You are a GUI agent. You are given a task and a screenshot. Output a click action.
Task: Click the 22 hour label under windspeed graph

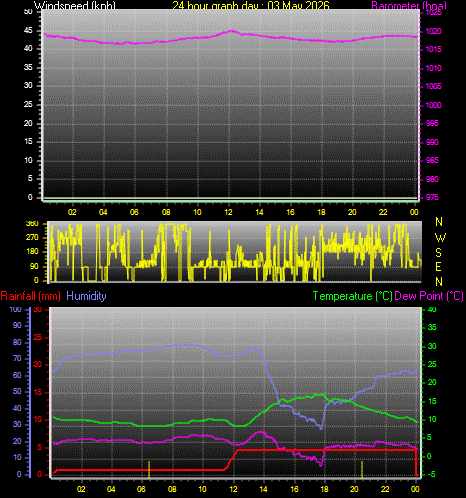383,212
